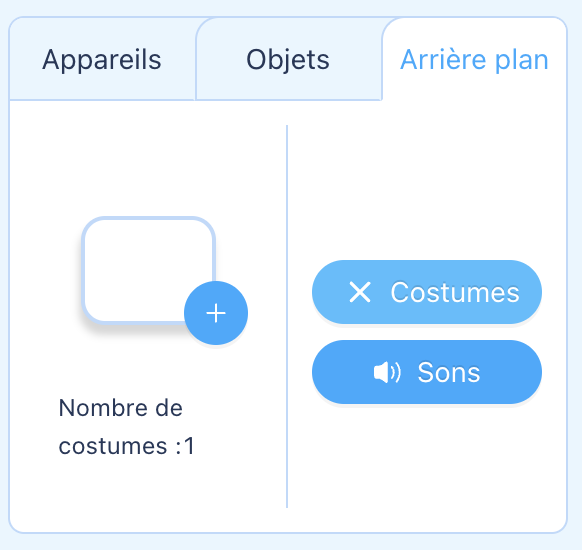Click the Sons text label
The height and width of the screenshot is (550, 582).
449,372
